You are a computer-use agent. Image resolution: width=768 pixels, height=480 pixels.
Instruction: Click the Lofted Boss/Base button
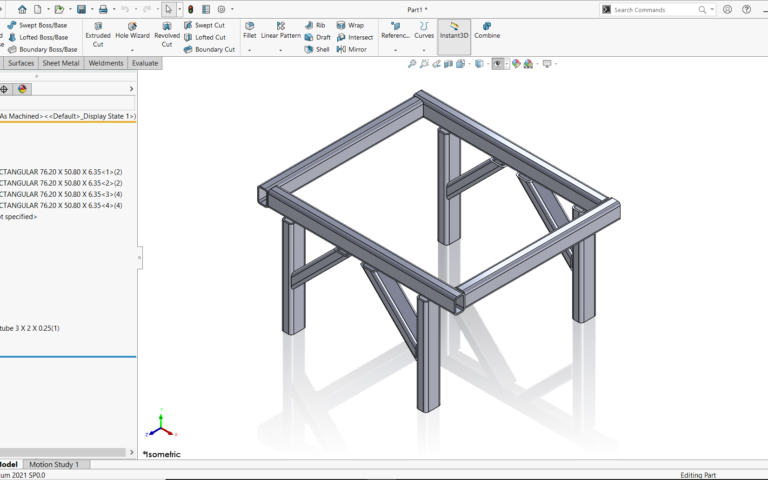coord(42,37)
